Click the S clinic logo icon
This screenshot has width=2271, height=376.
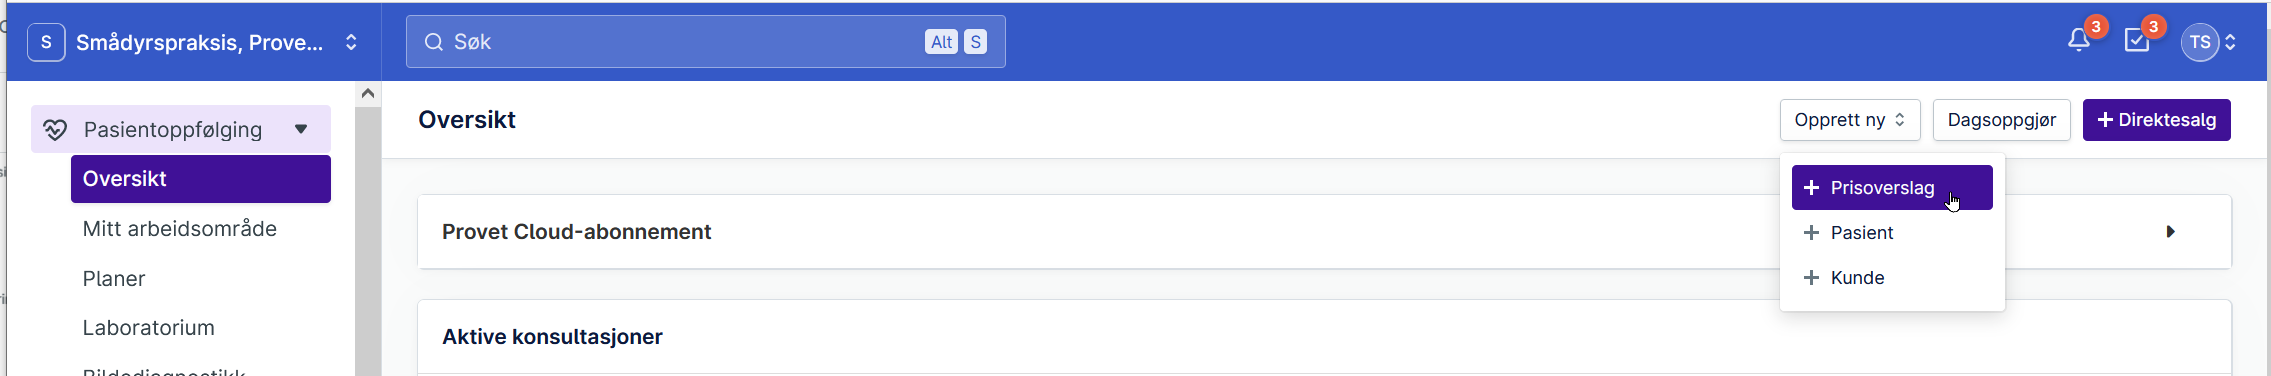(x=46, y=42)
